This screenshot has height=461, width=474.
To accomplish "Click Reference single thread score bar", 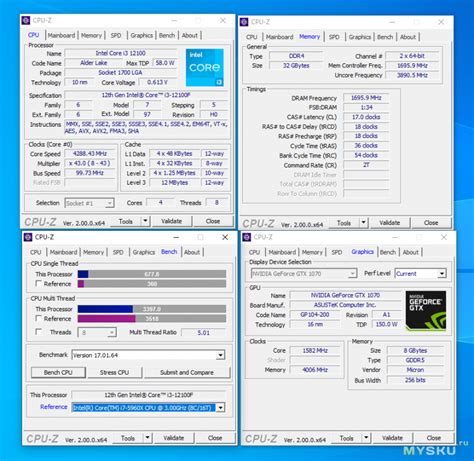I will (x=152, y=284).
